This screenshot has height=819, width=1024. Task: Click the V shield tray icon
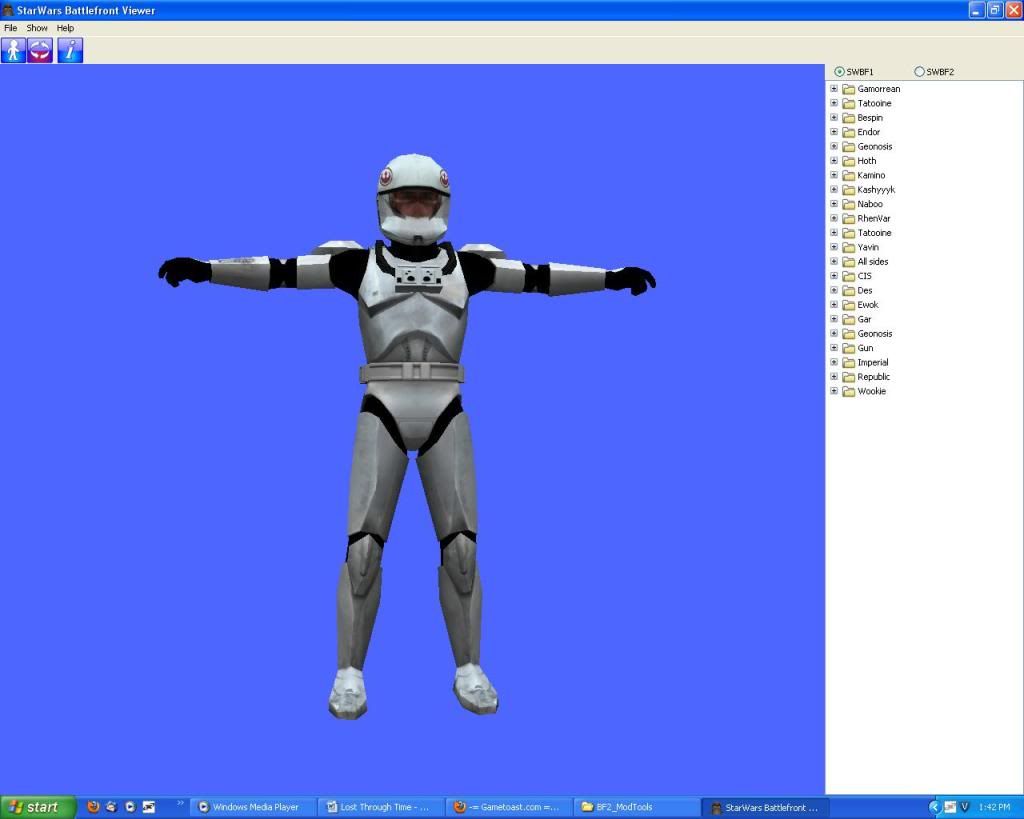click(x=965, y=807)
